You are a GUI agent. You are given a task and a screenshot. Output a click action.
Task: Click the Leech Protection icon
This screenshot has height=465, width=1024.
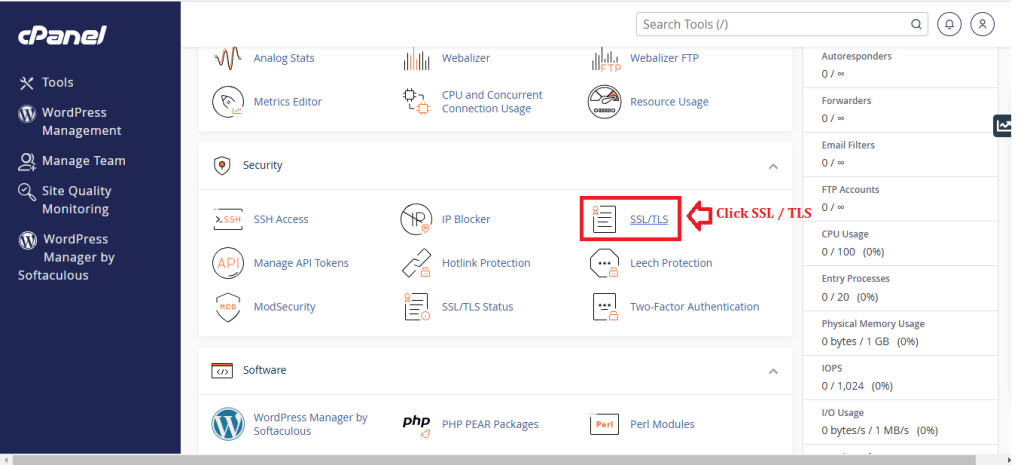[x=604, y=263]
